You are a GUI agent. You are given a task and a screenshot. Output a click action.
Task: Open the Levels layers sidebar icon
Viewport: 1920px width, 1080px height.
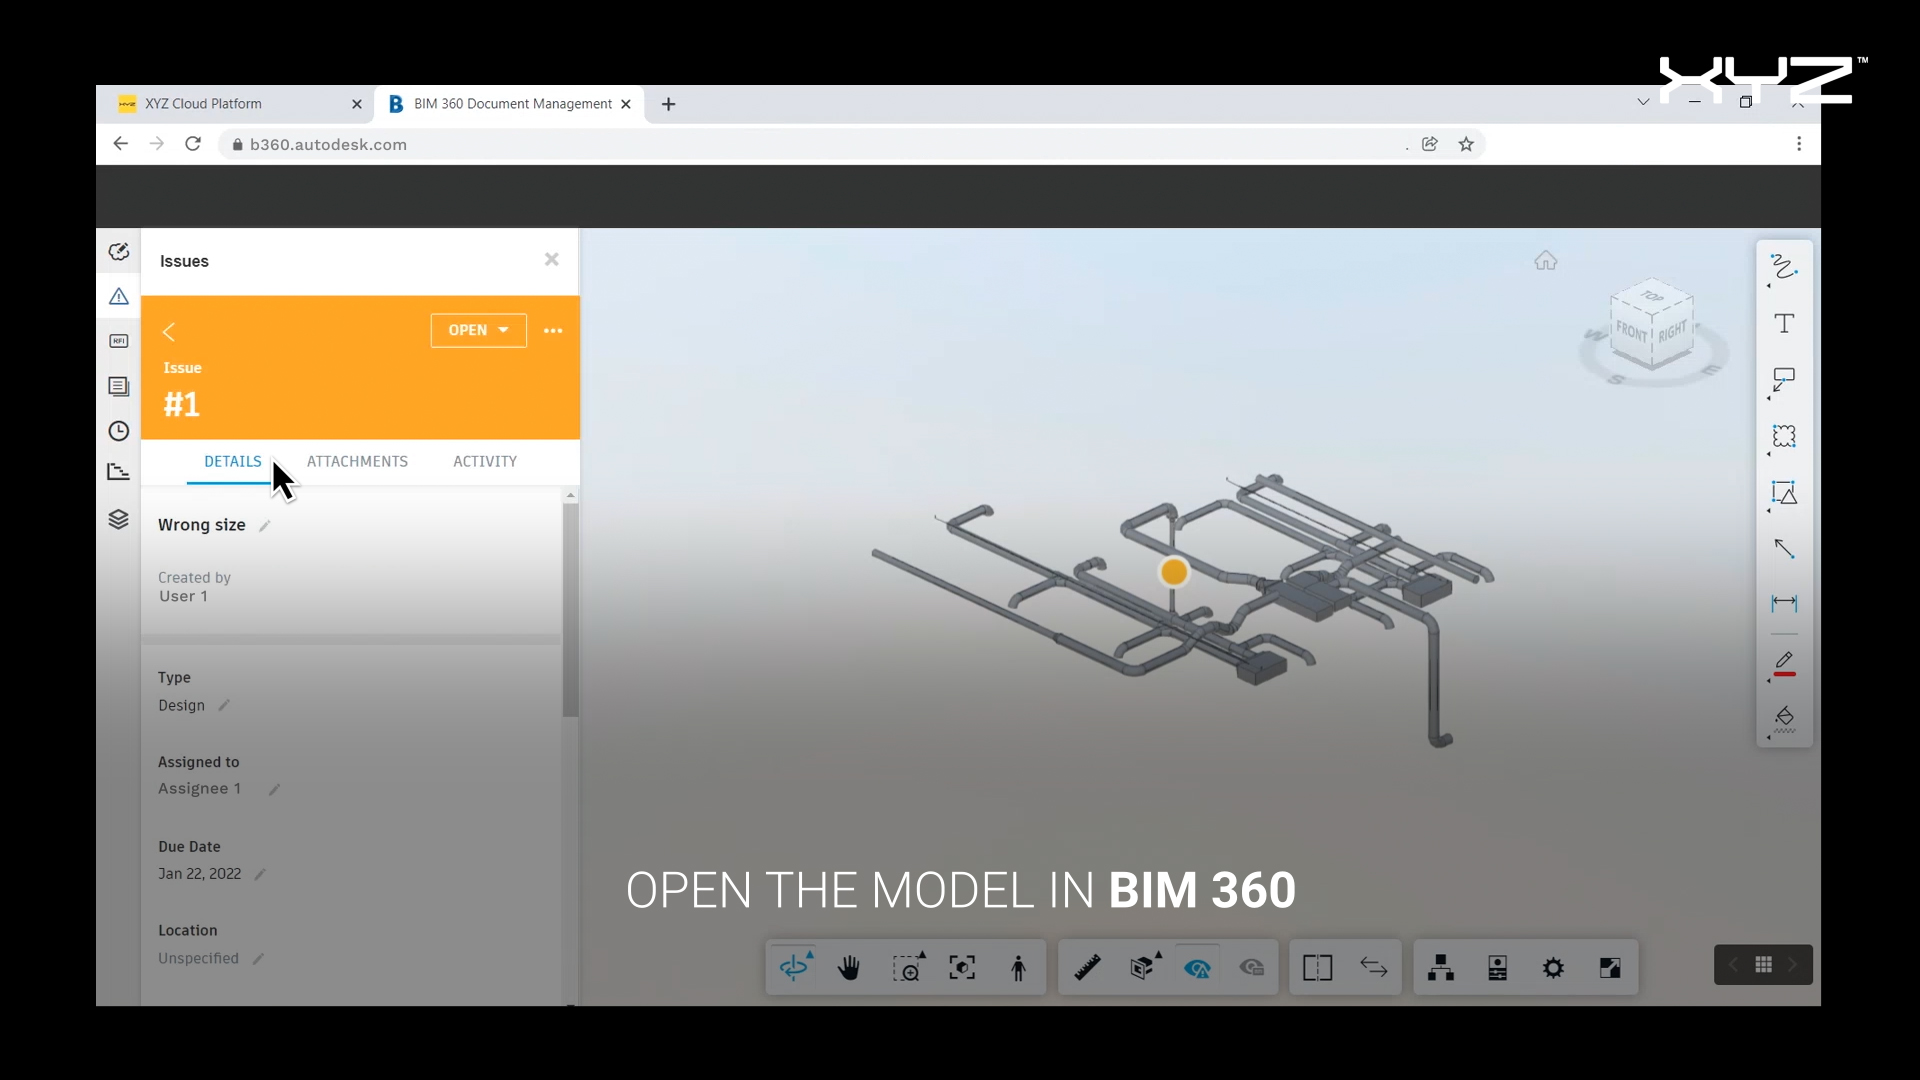(x=119, y=519)
